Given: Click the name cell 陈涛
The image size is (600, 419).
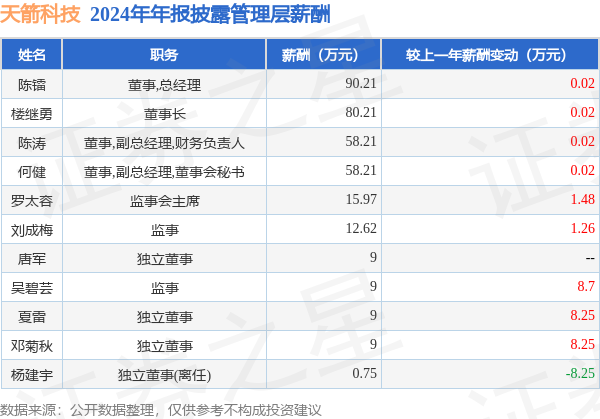Looking at the screenshot, I should click(32, 143).
